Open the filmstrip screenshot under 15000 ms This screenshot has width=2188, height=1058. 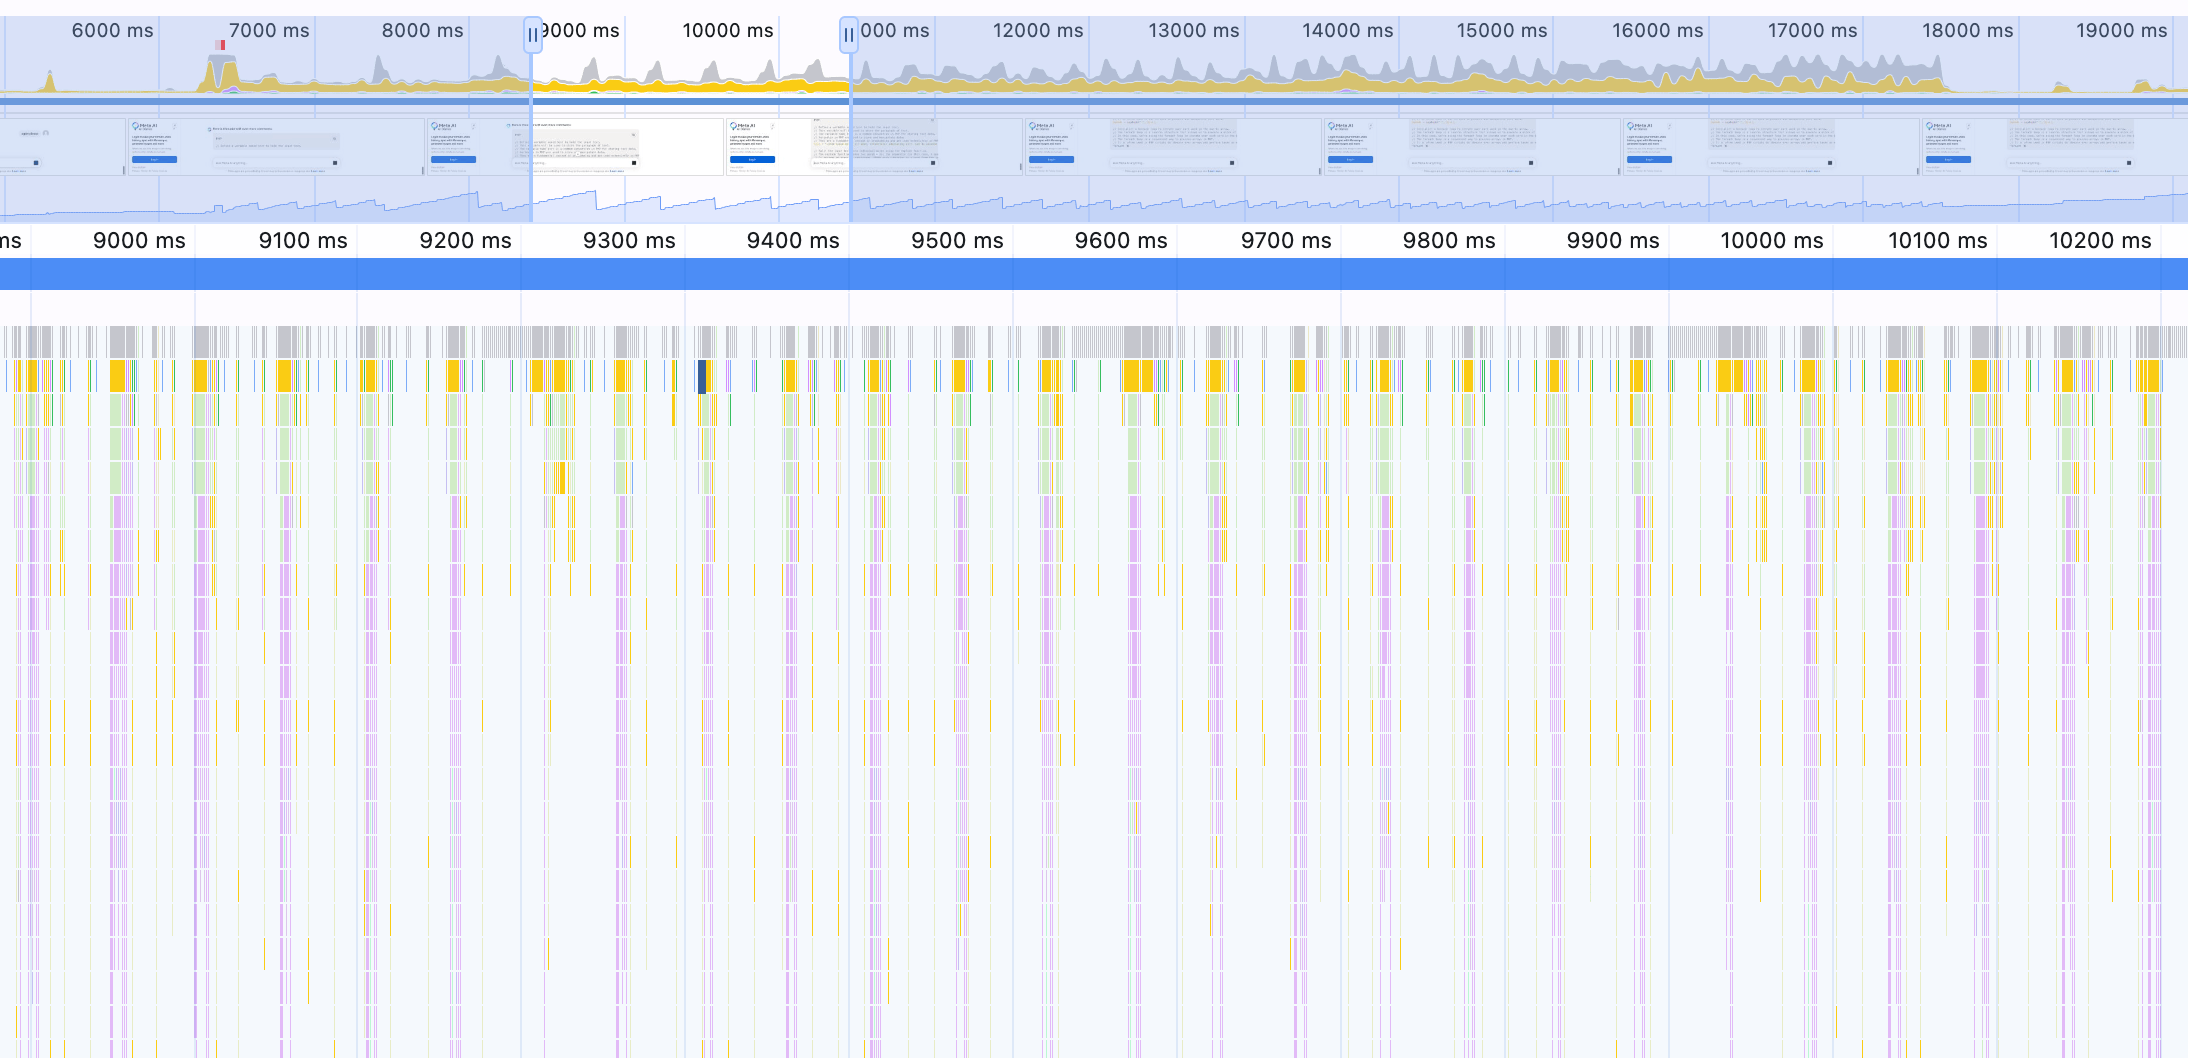coord(1471,147)
